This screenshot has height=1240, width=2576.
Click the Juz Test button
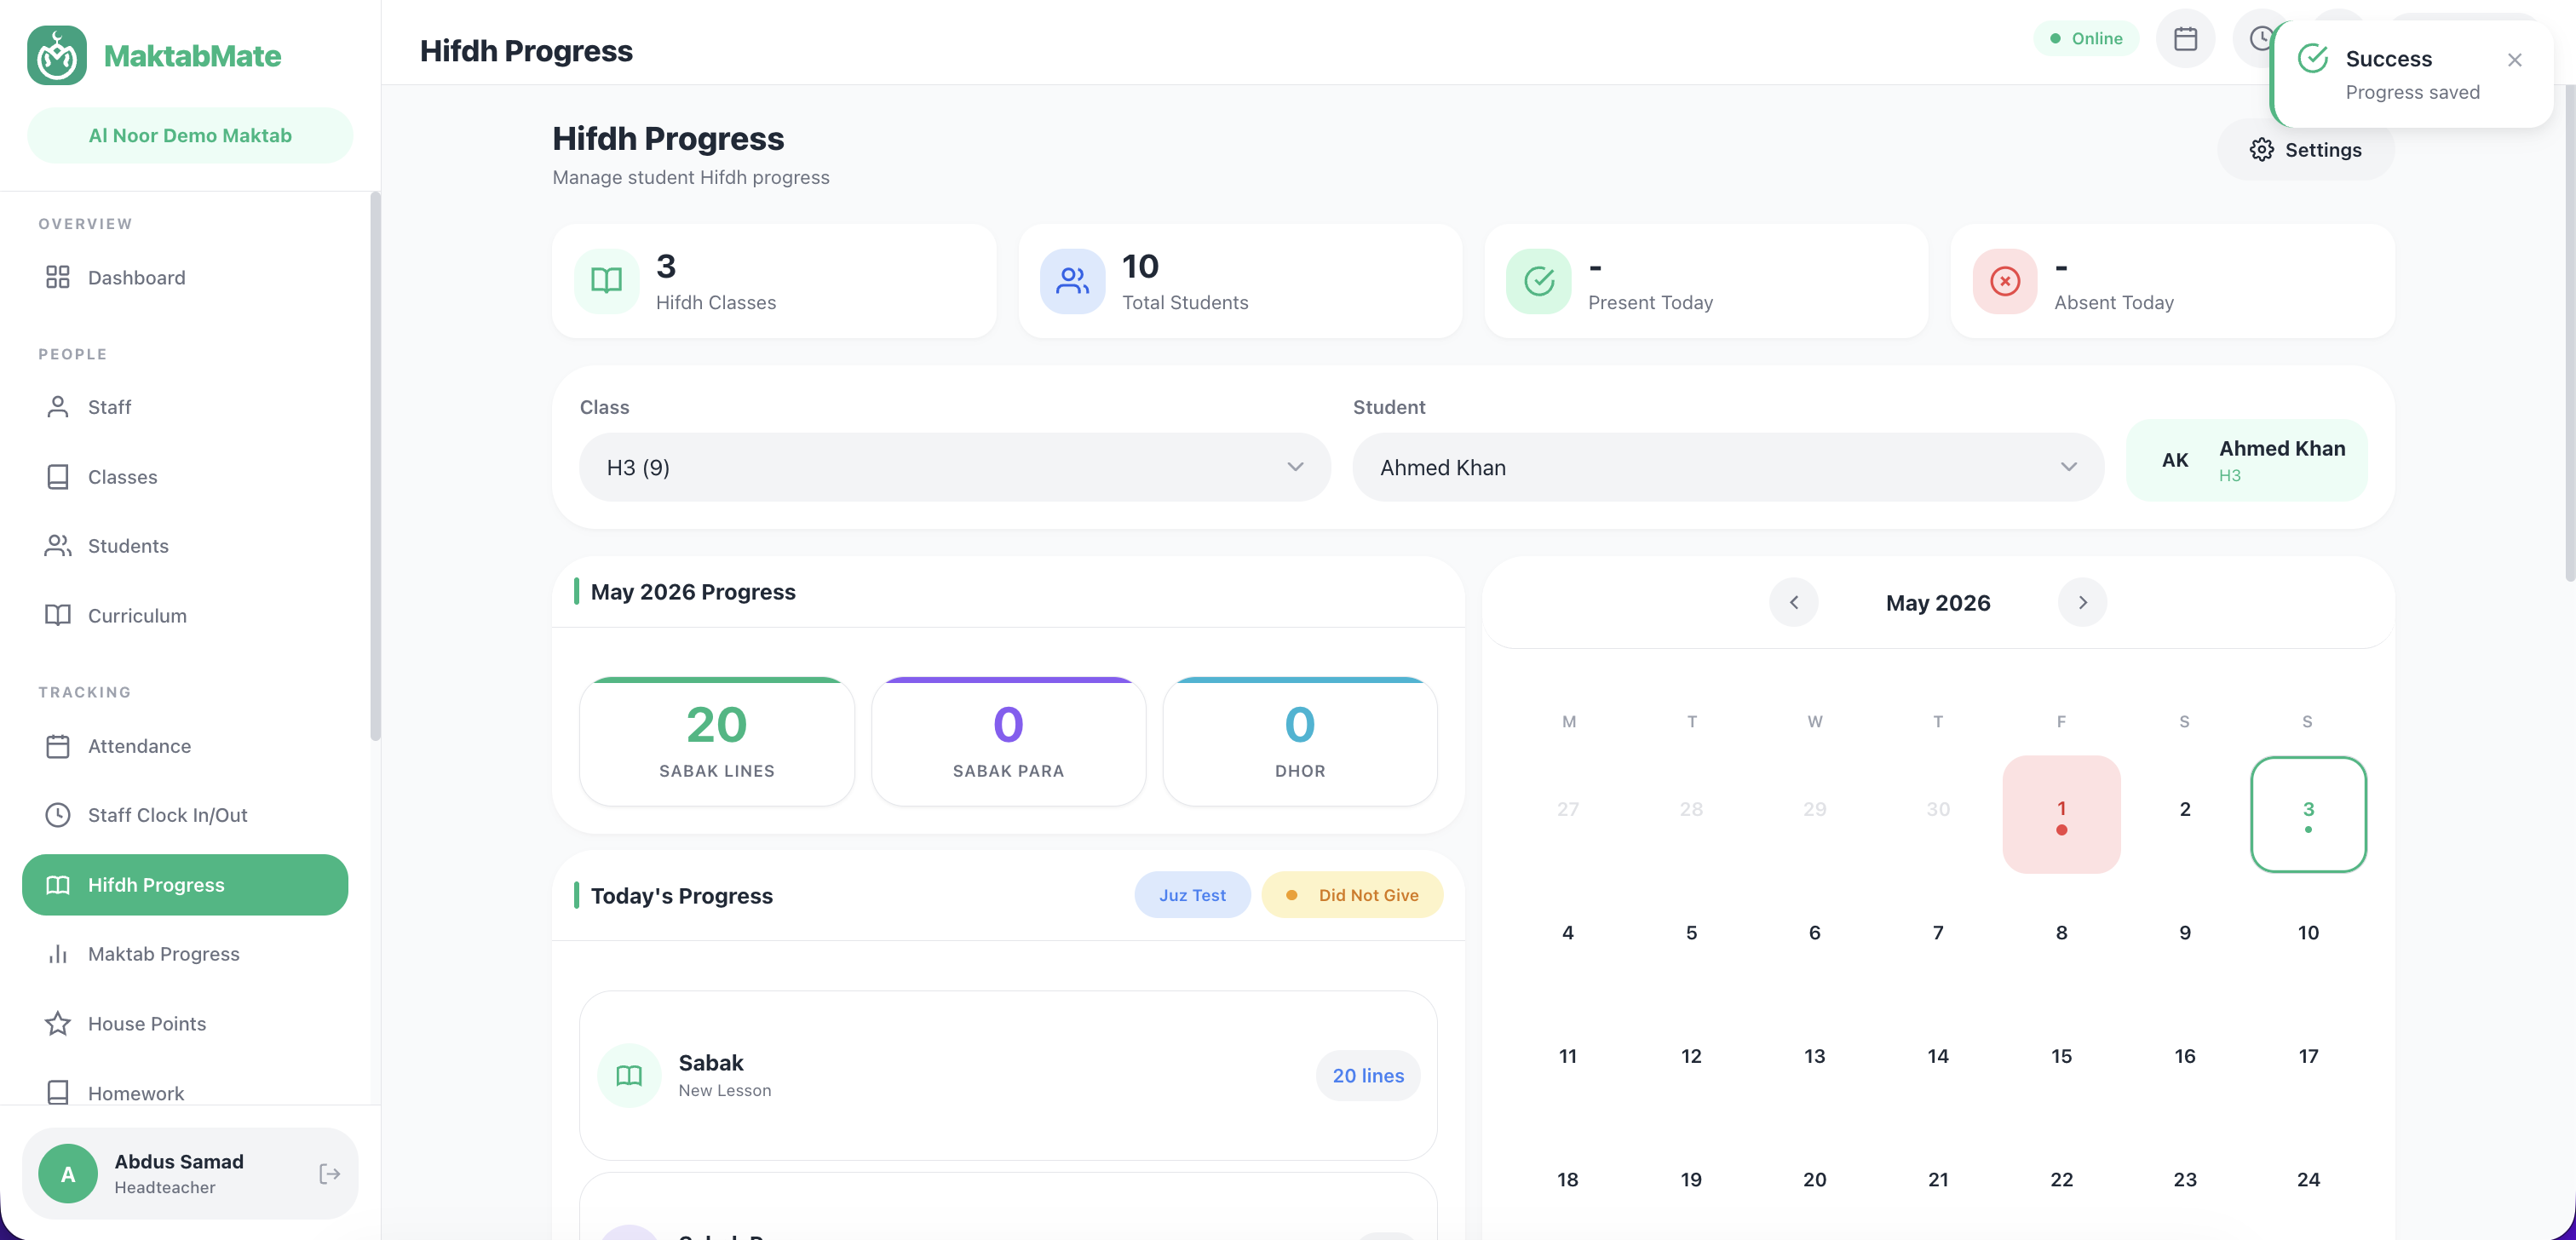(x=1192, y=895)
